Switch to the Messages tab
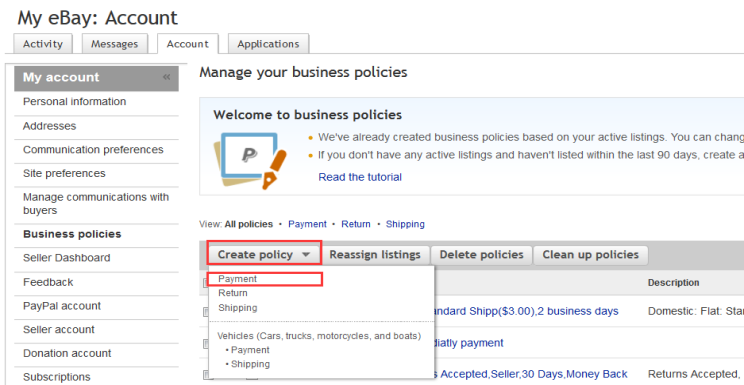 pyautogui.click(x=114, y=44)
